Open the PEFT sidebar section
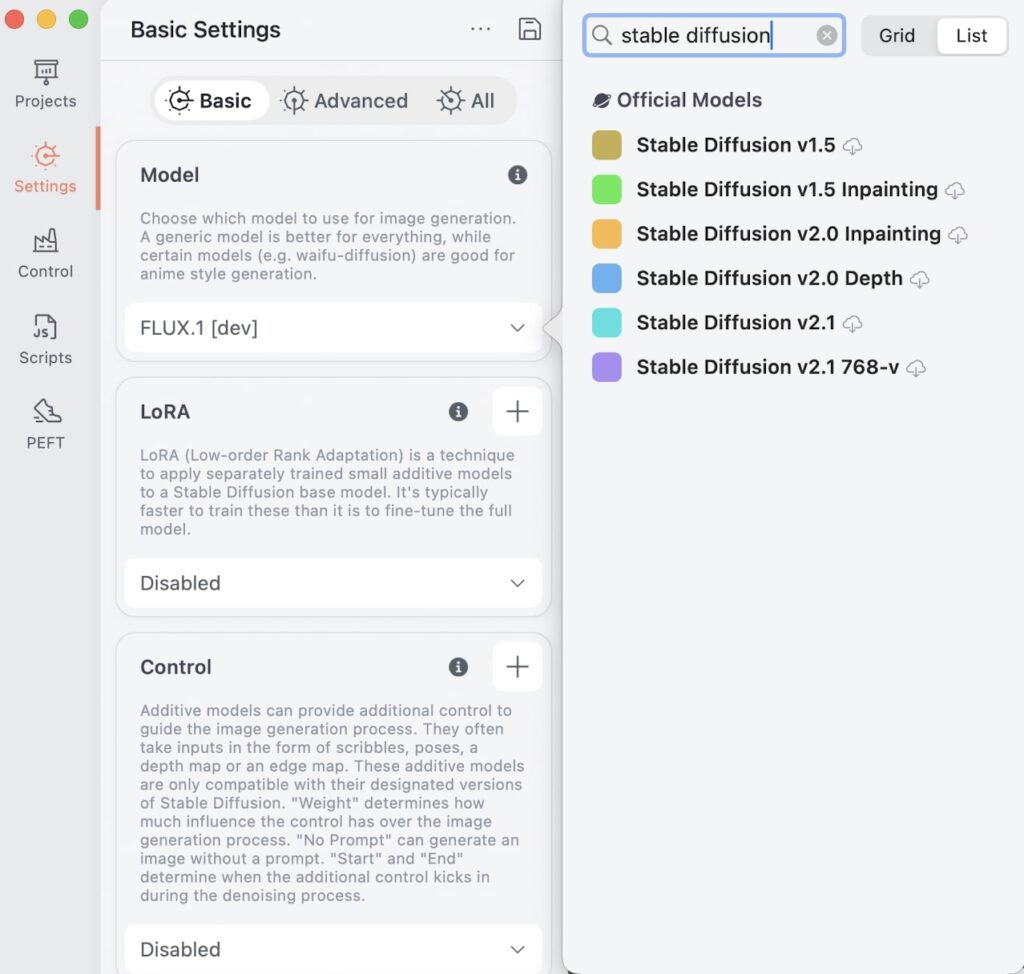 pyautogui.click(x=45, y=425)
